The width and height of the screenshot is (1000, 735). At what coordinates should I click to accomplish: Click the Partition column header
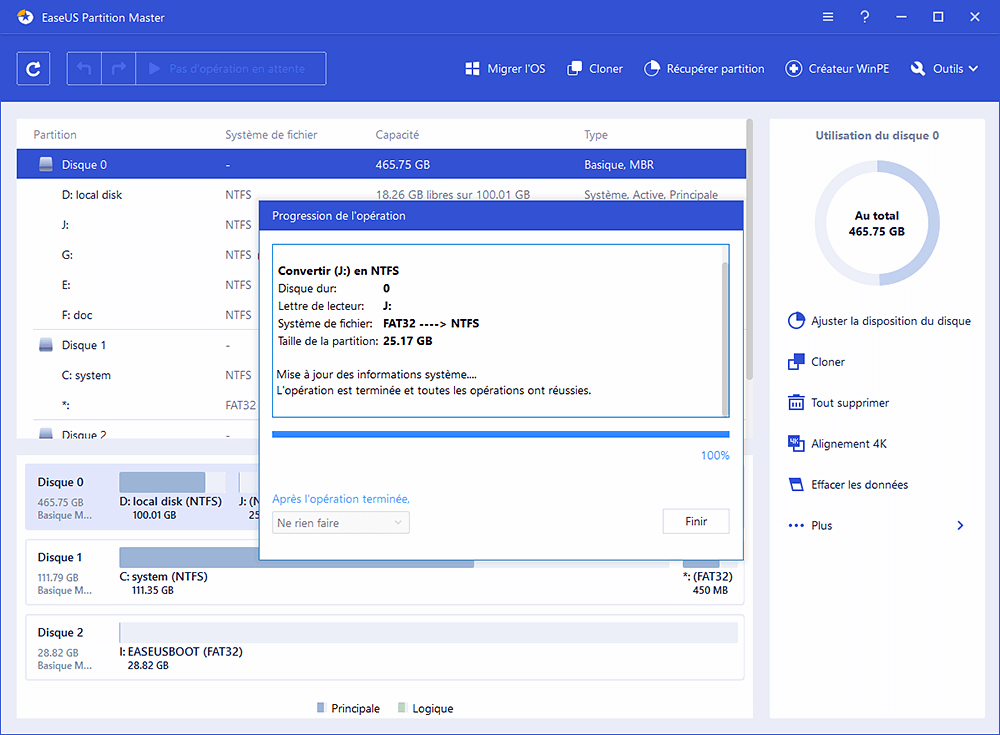pyautogui.click(x=55, y=135)
